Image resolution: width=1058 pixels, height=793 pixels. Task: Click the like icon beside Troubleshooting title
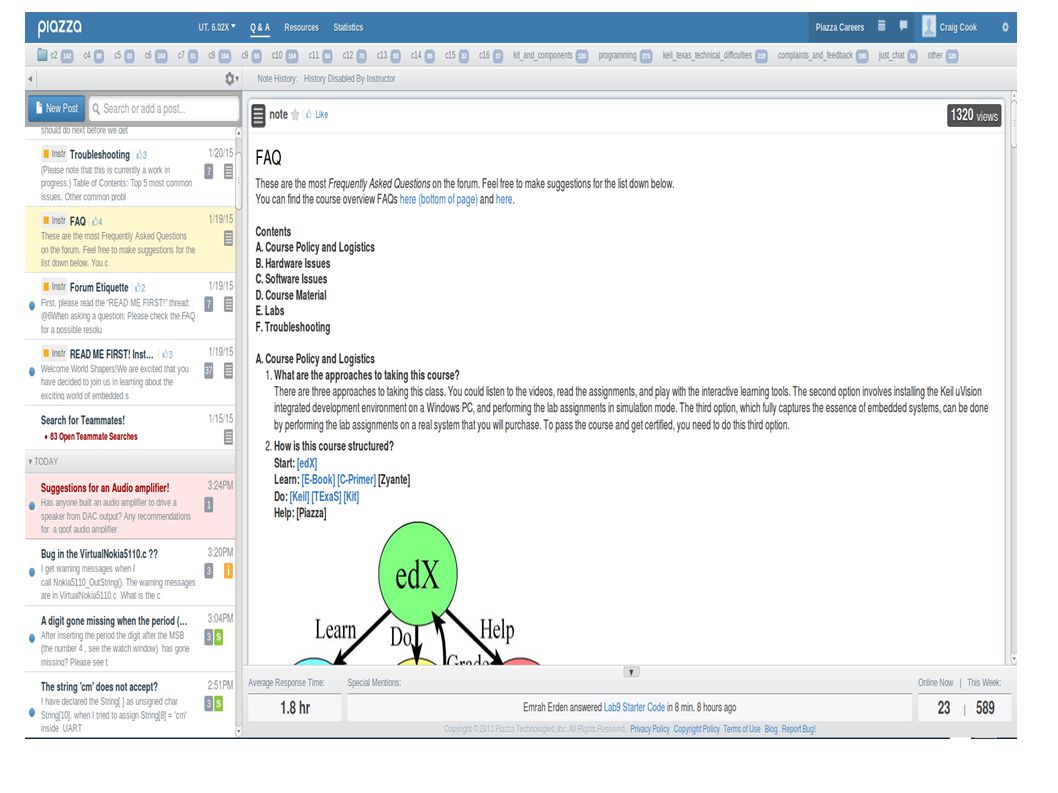tap(141, 155)
